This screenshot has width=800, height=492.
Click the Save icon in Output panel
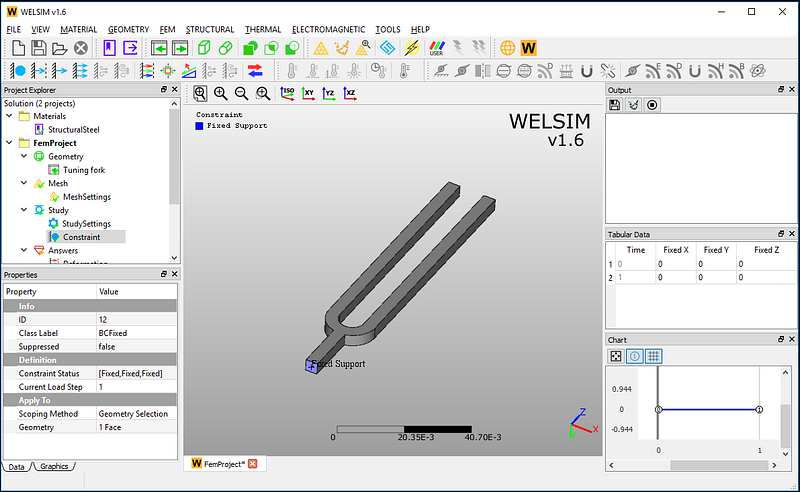[x=616, y=104]
